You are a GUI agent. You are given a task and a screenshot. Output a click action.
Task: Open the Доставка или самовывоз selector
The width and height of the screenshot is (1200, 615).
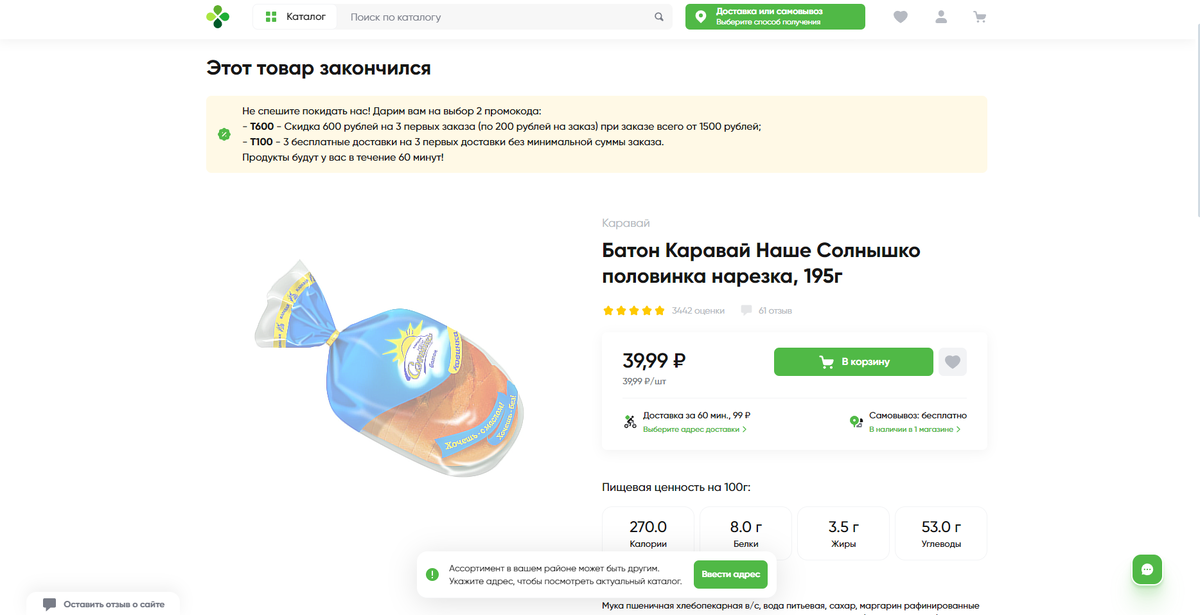point(775,16)
